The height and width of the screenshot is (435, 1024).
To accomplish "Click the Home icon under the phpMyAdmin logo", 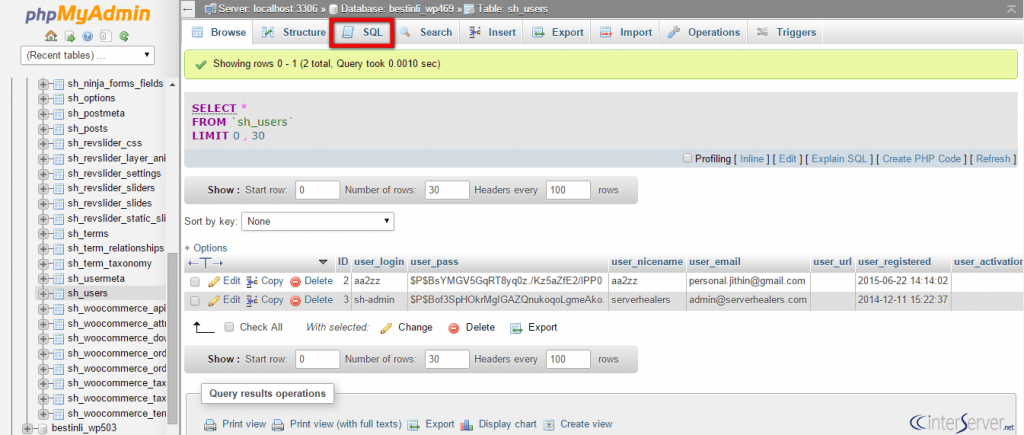I will point(51,36).
